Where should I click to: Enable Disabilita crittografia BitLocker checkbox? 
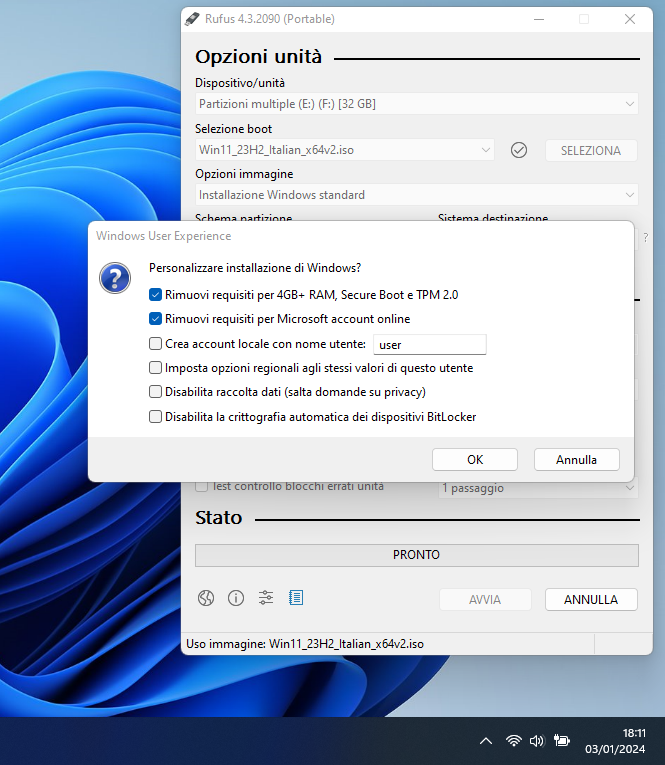[156, 417]
